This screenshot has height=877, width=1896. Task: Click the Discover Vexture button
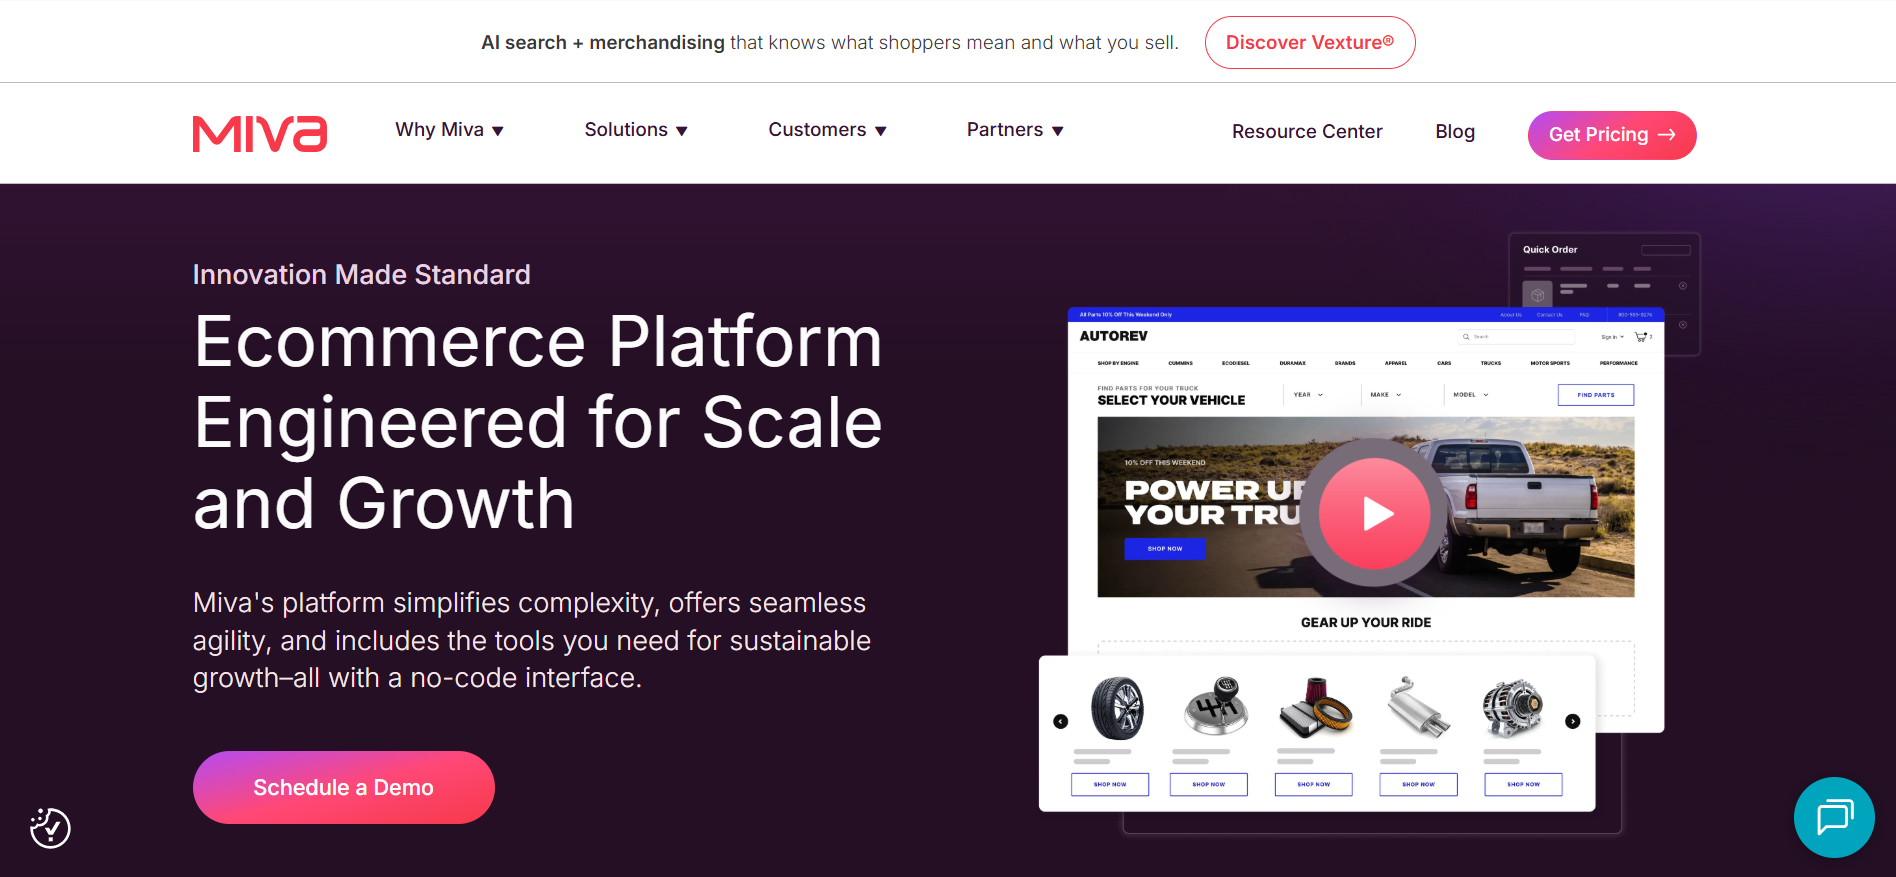1309,43
